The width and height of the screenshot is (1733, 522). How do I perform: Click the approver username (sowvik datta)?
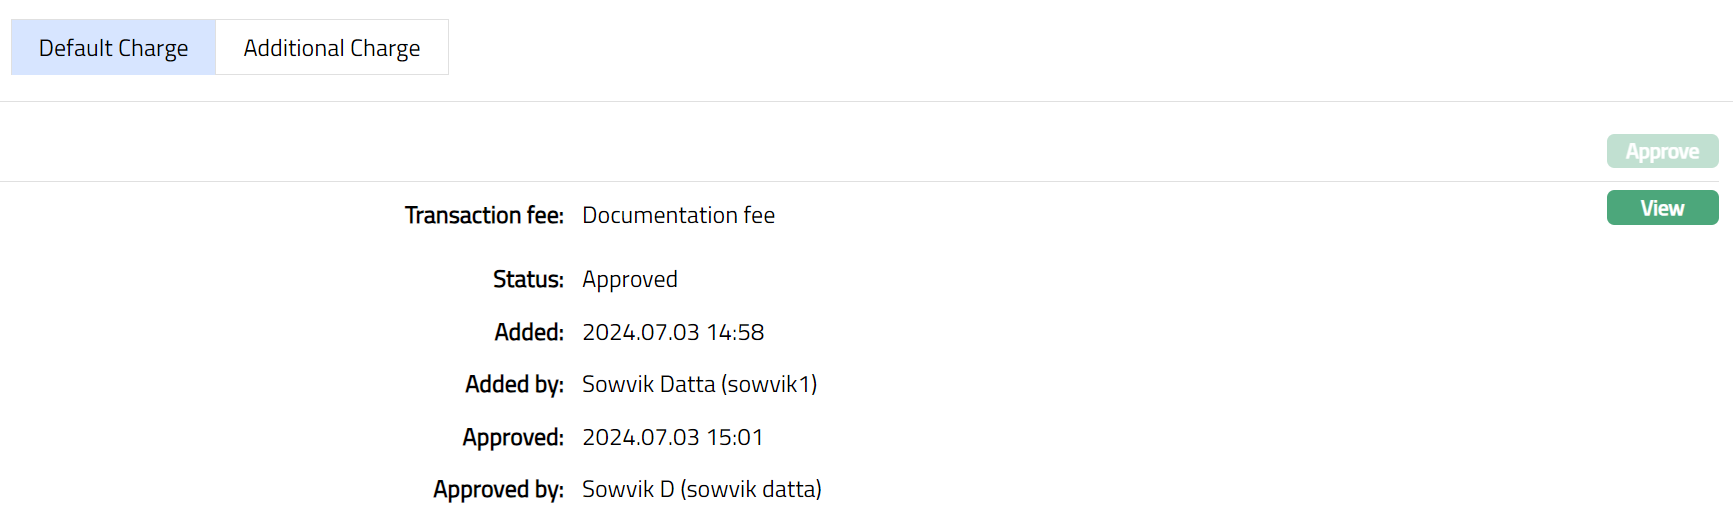(x=751, y=489)
